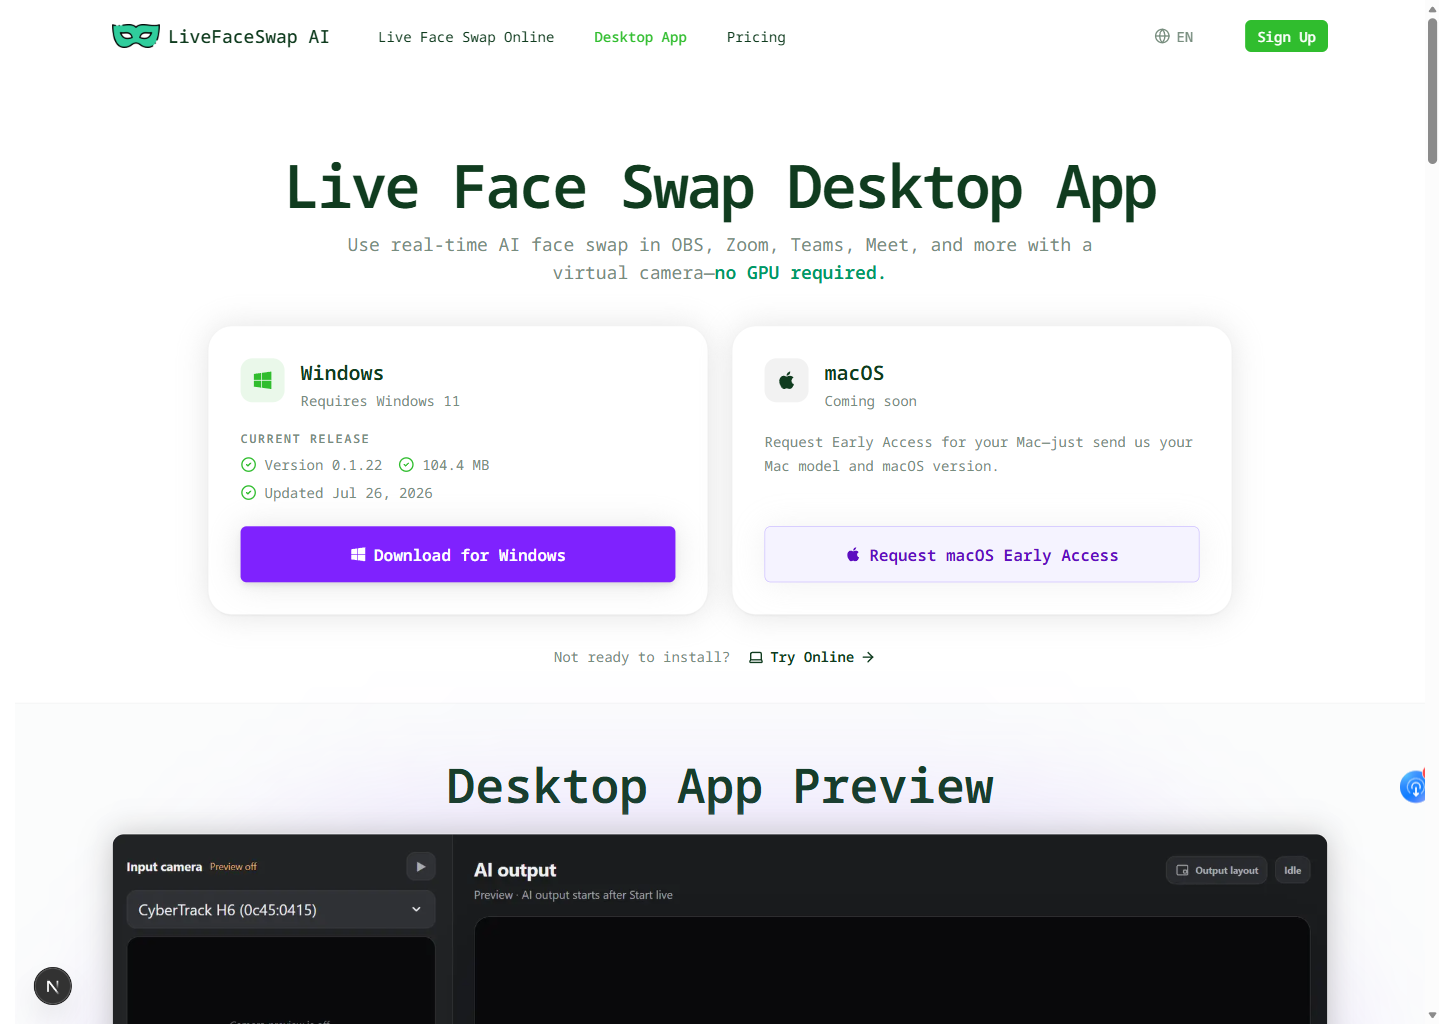Open the CyberTrack H6 camera dropdown
The width and height of the screenshot is (1440, 1024).
281,909
